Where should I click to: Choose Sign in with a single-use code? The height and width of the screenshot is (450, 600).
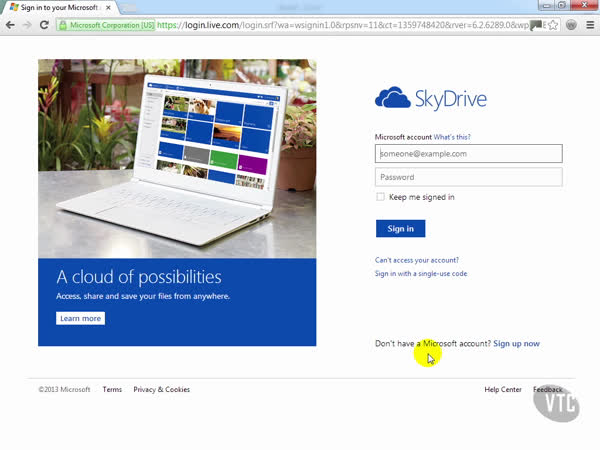[421, 274]
